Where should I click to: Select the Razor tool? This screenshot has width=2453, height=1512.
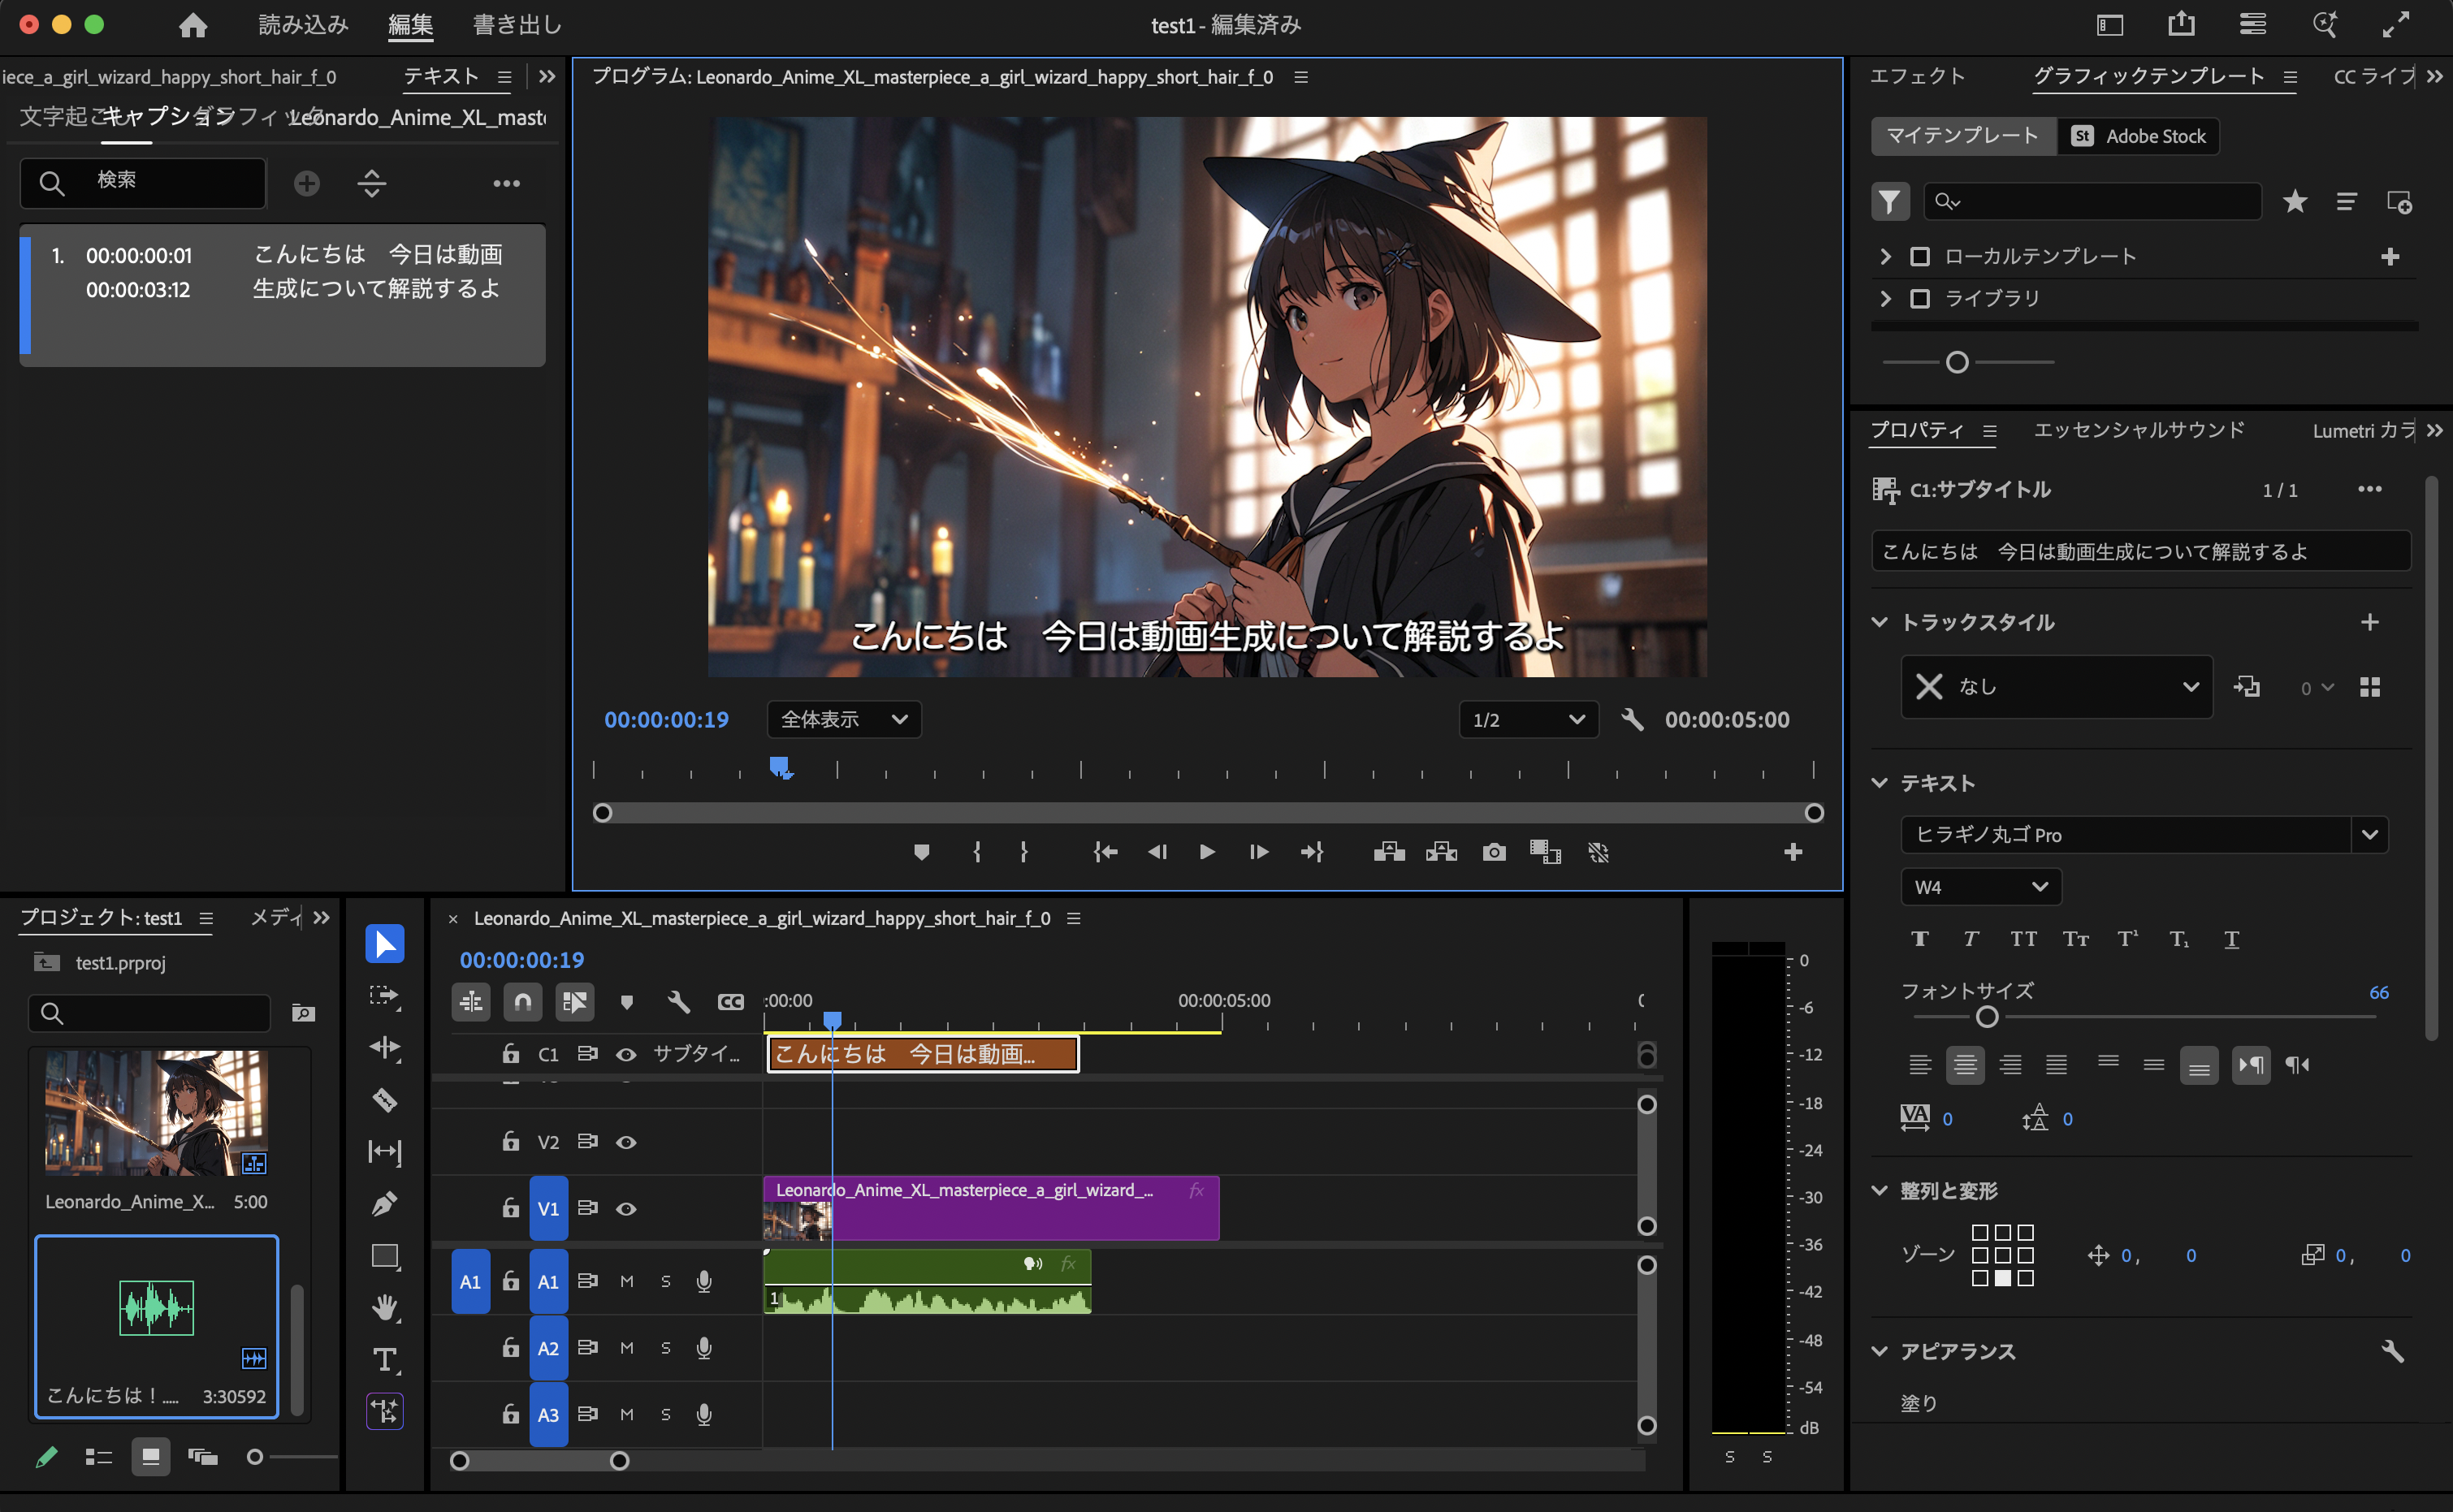click(x=385, y=1100)
